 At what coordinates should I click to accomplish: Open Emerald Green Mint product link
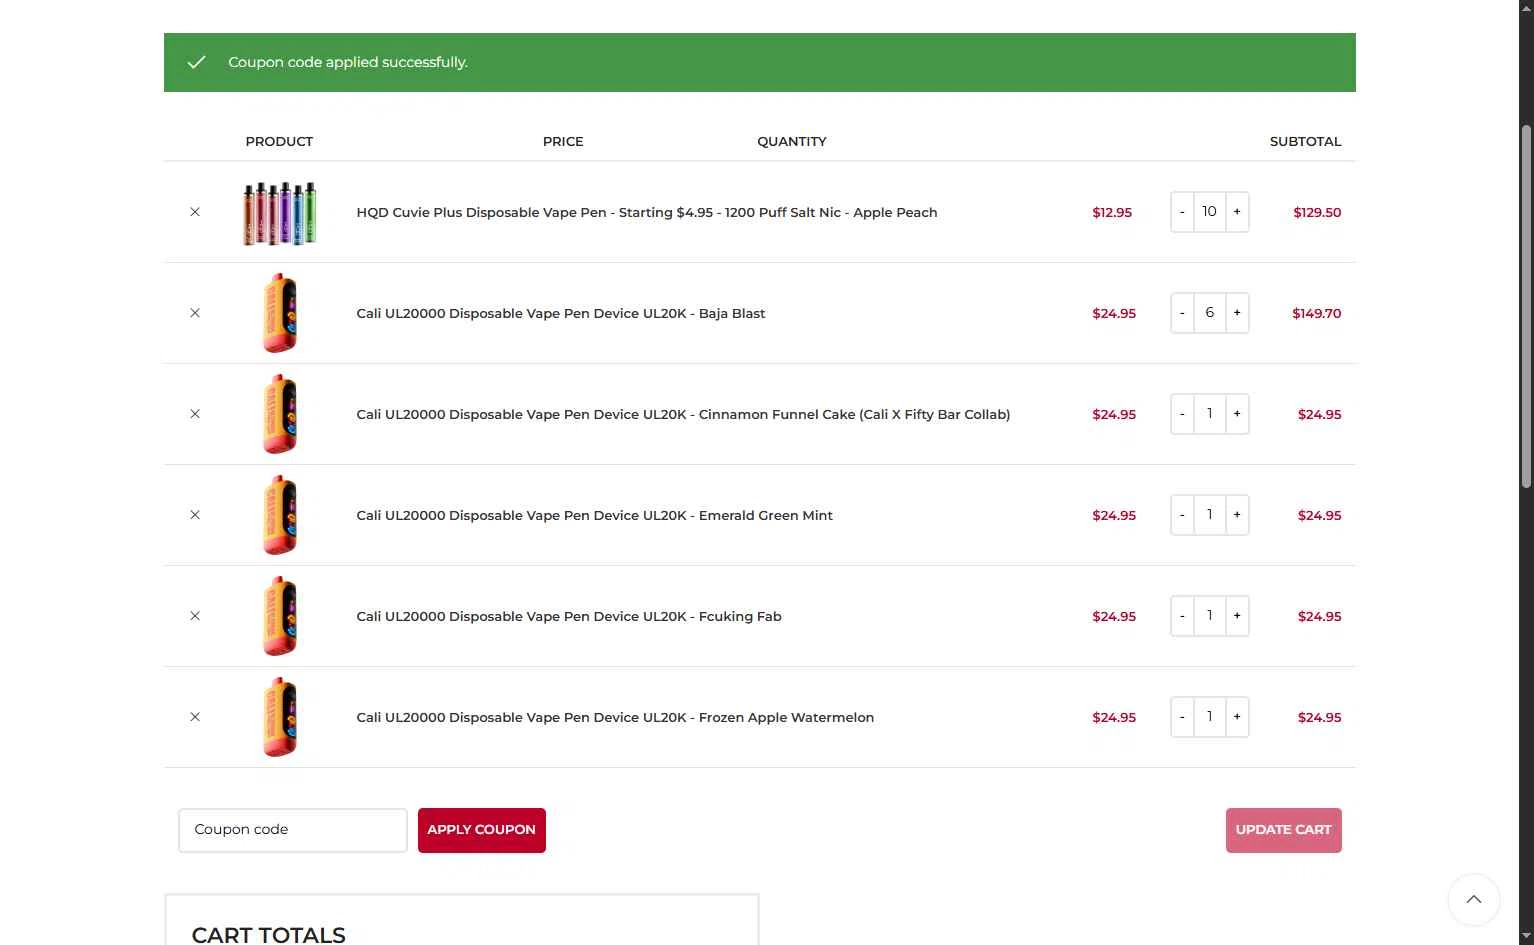click(594, 515)
